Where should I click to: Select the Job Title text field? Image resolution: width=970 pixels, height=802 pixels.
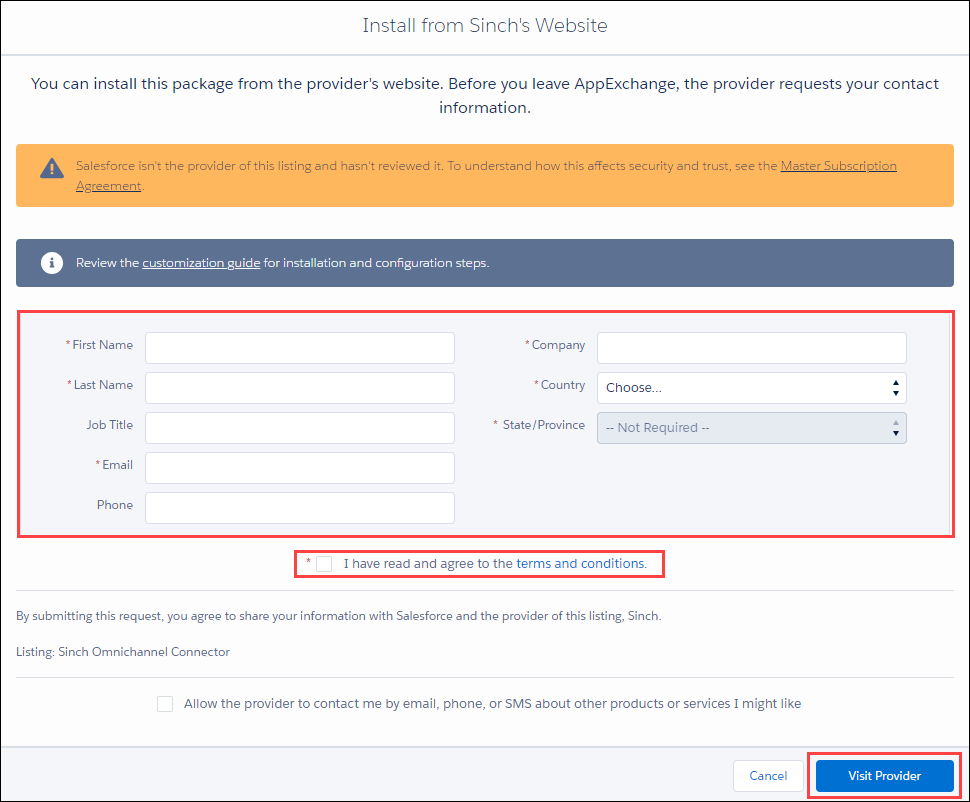[299, 427]
